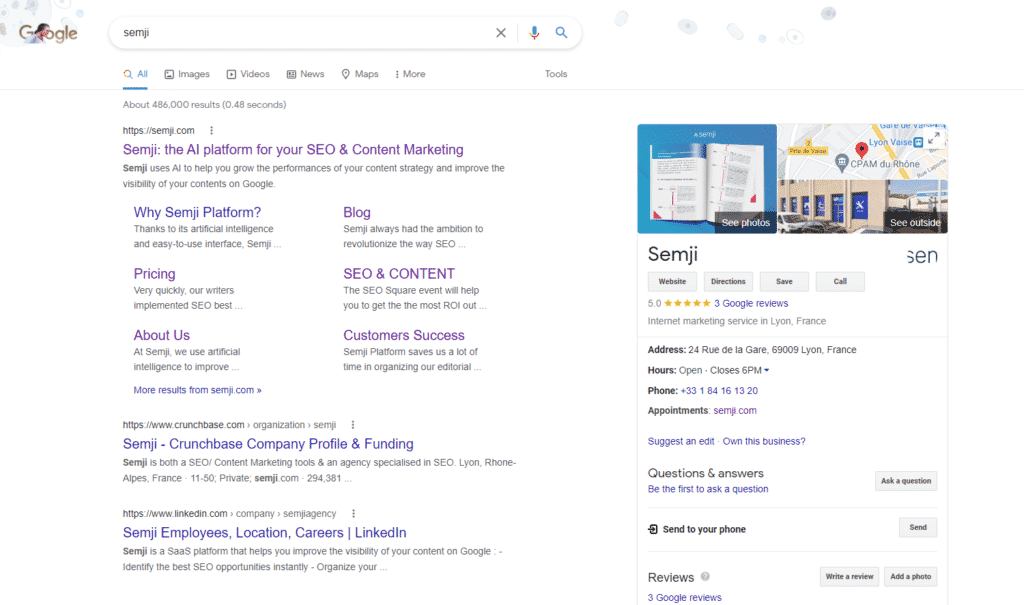Open the Tools menu
This screenshot has height=605, width=1024.
556,74
